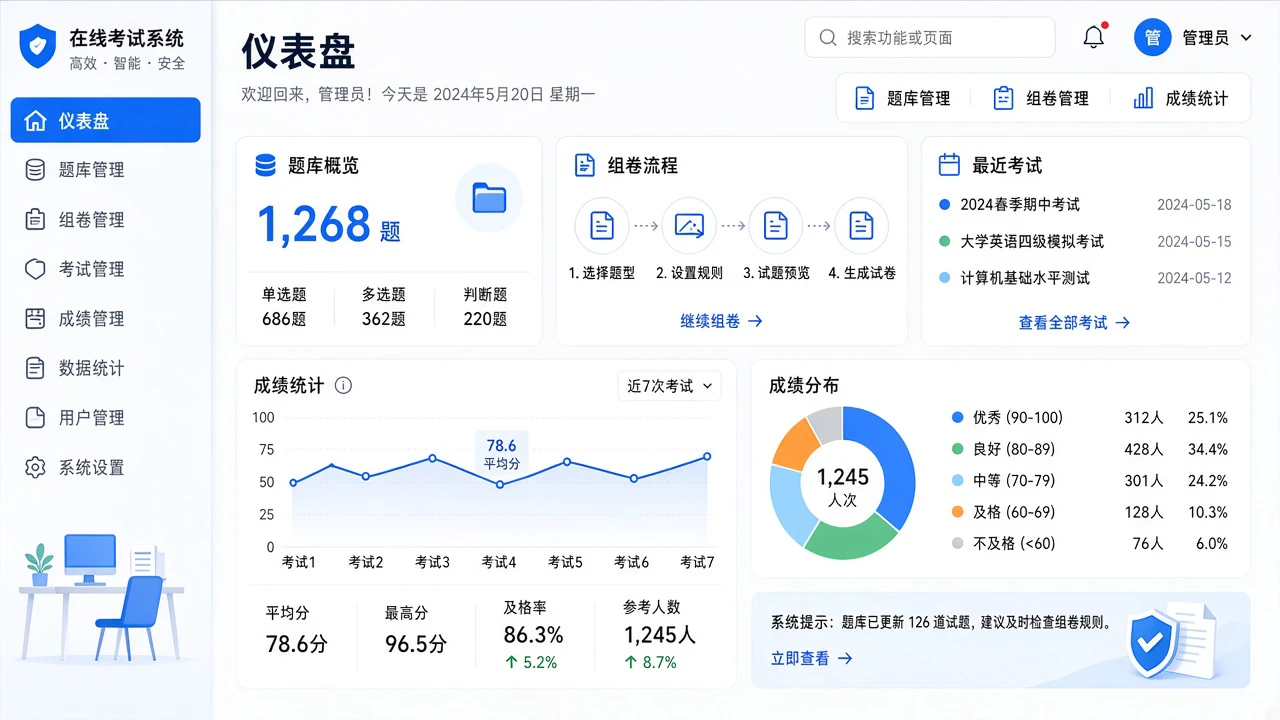Select the 3. 试题预览 step icon
1280x720 pixels.
(x=776, y=225)
